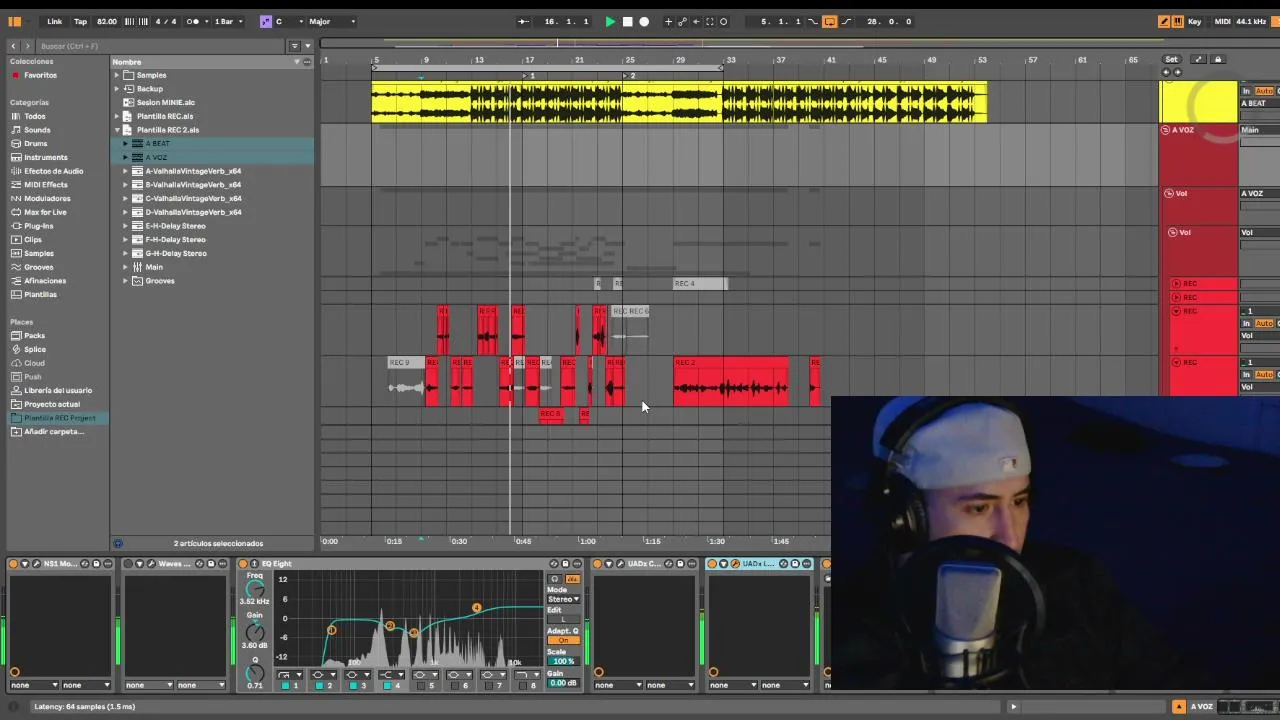Click the re-enable automation button
Image resolution: width=1280 pixels, height=720 pixels.
696,21
